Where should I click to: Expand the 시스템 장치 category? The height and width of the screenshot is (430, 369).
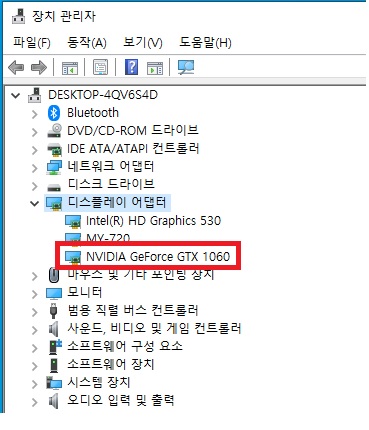[35, 384]
